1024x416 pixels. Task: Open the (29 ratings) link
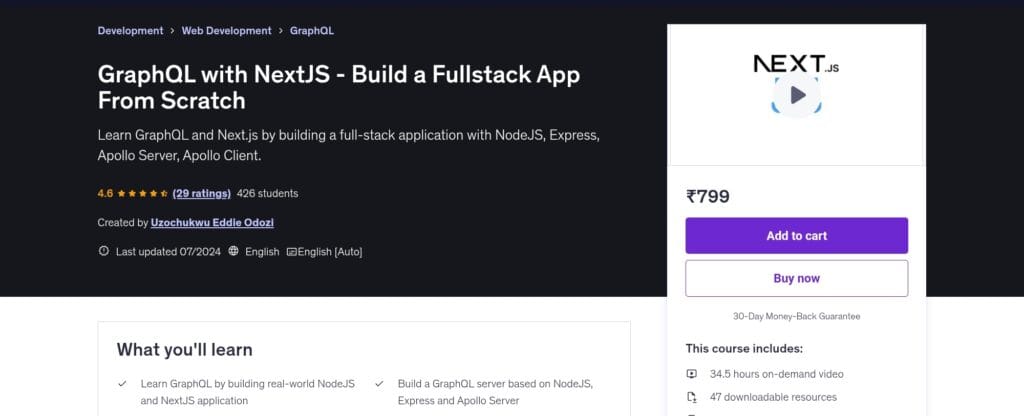click(x=201, y=193)
